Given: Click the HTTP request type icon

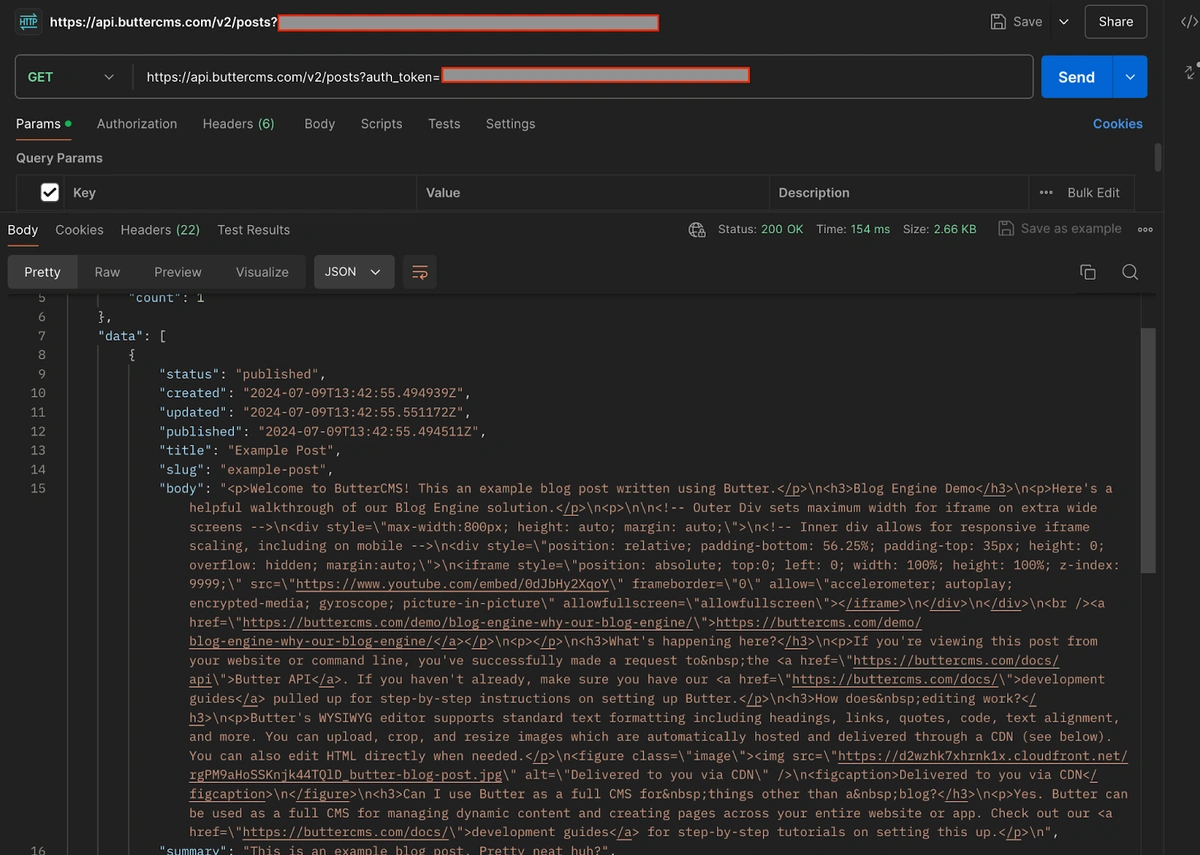Looking at the screenshot, I should [28, 22].
